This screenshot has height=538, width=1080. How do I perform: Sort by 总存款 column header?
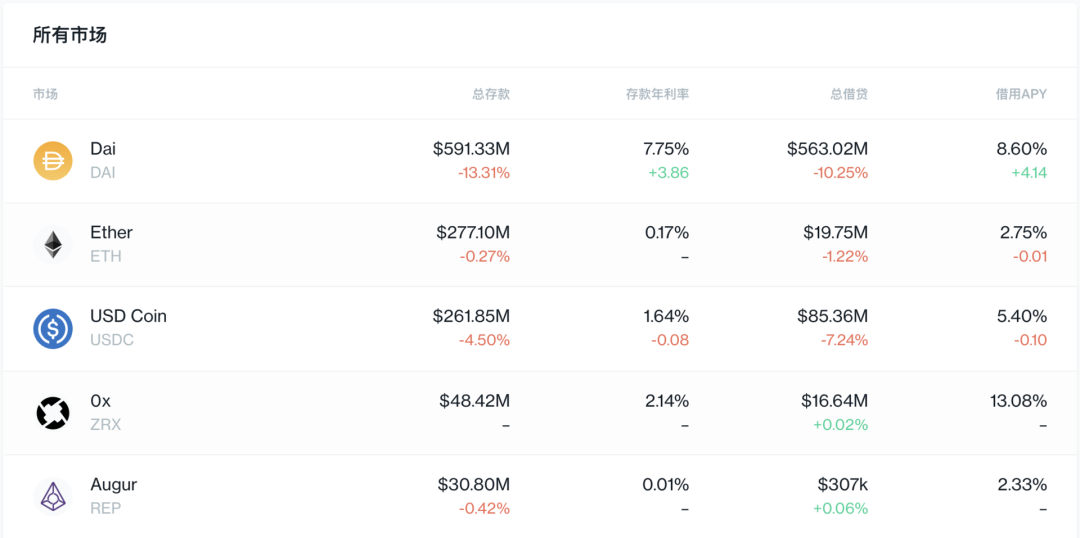point(491,94)
